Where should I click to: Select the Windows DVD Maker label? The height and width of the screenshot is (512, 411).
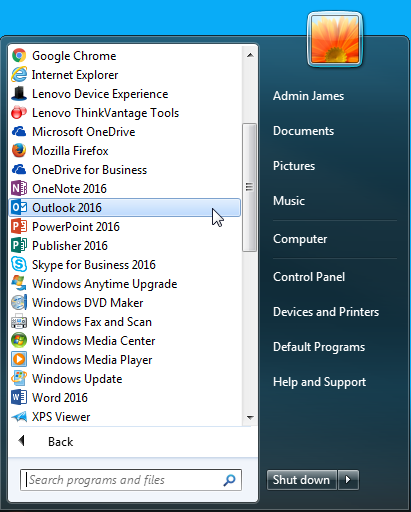pyautogui.click(x=87, y=303)
